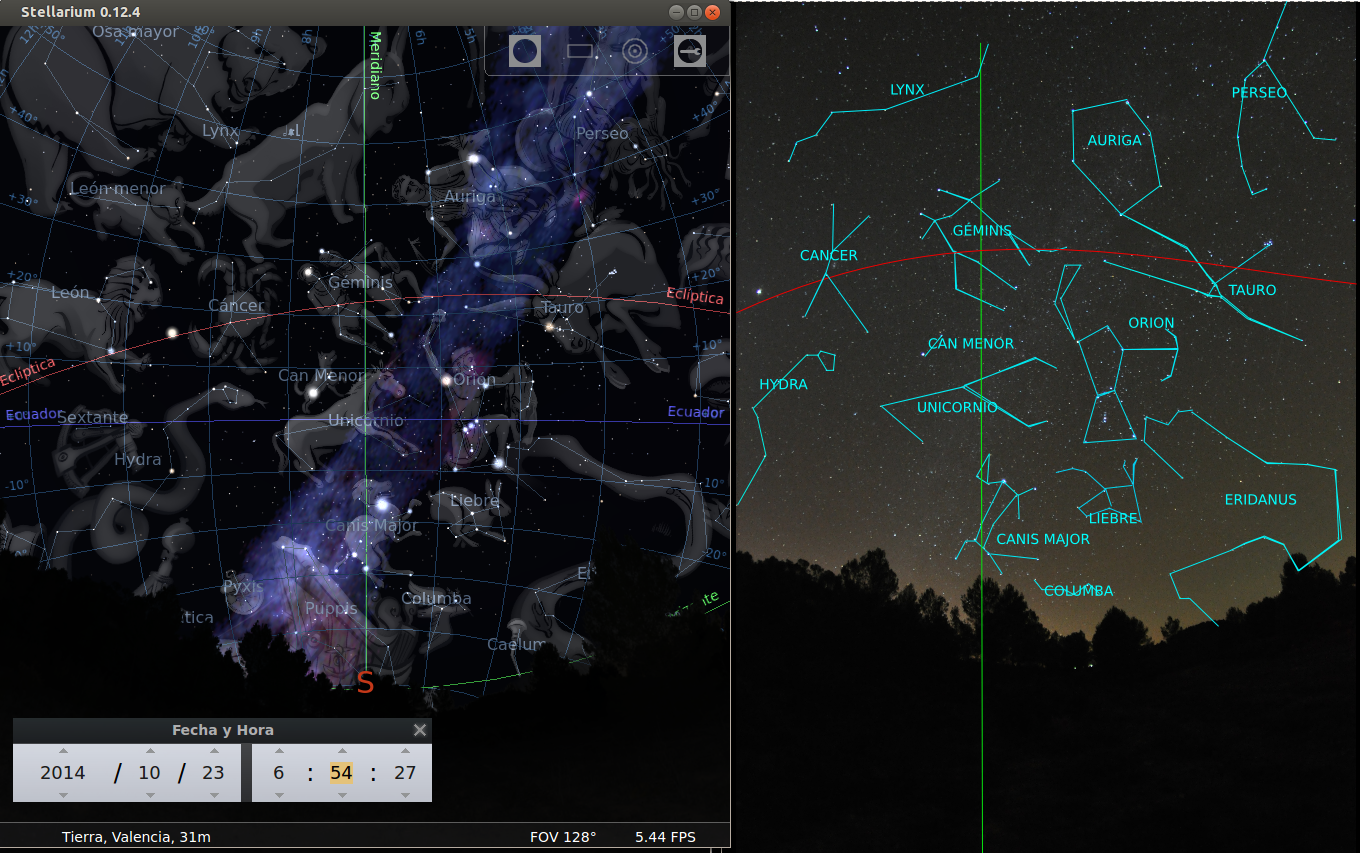Decrease the day value with down arrow

pyautogui.click(x=214, y=795)
